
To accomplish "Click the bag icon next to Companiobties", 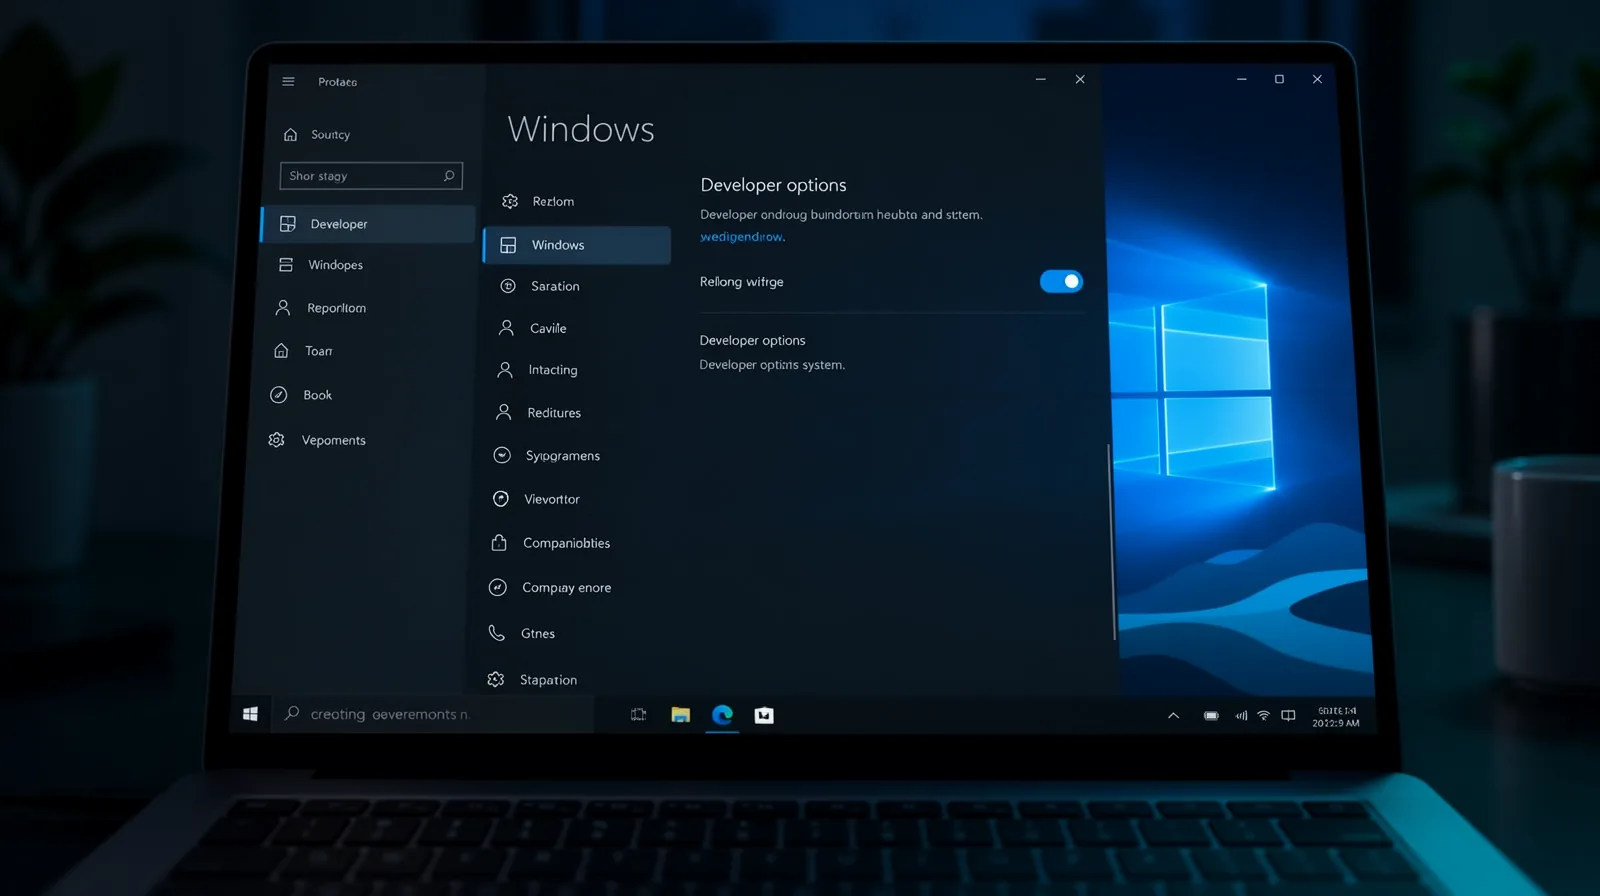I will click(x=499, y=542).
